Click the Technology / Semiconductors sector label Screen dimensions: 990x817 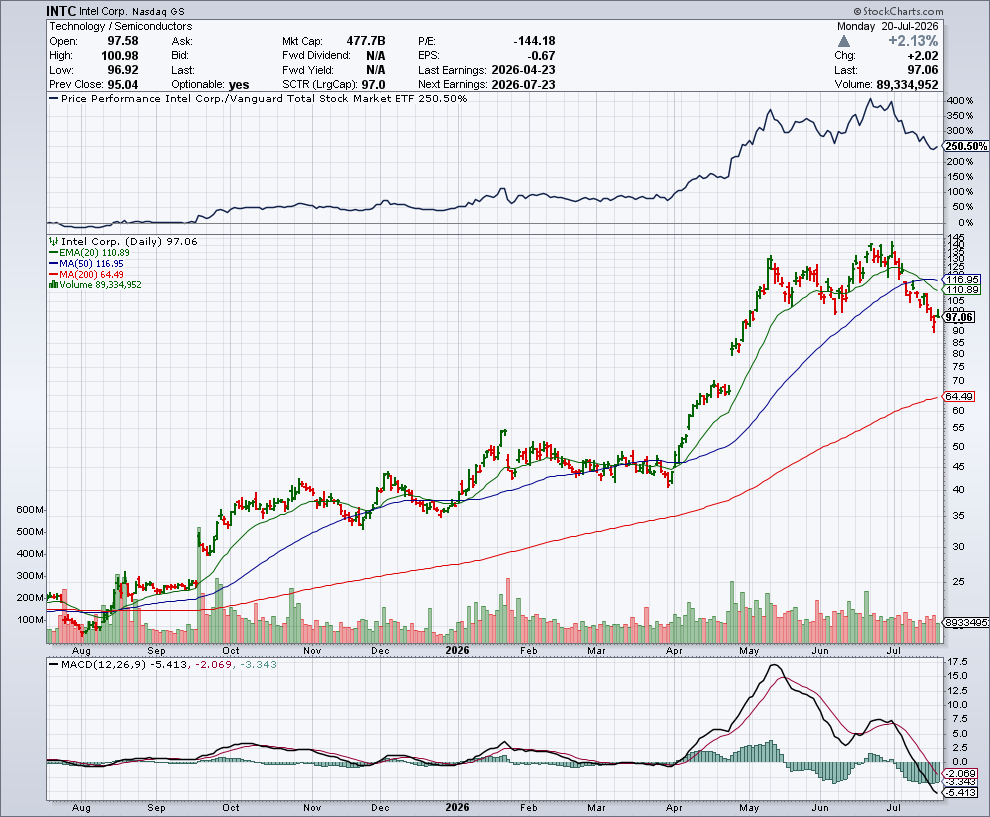coord(121,27)
